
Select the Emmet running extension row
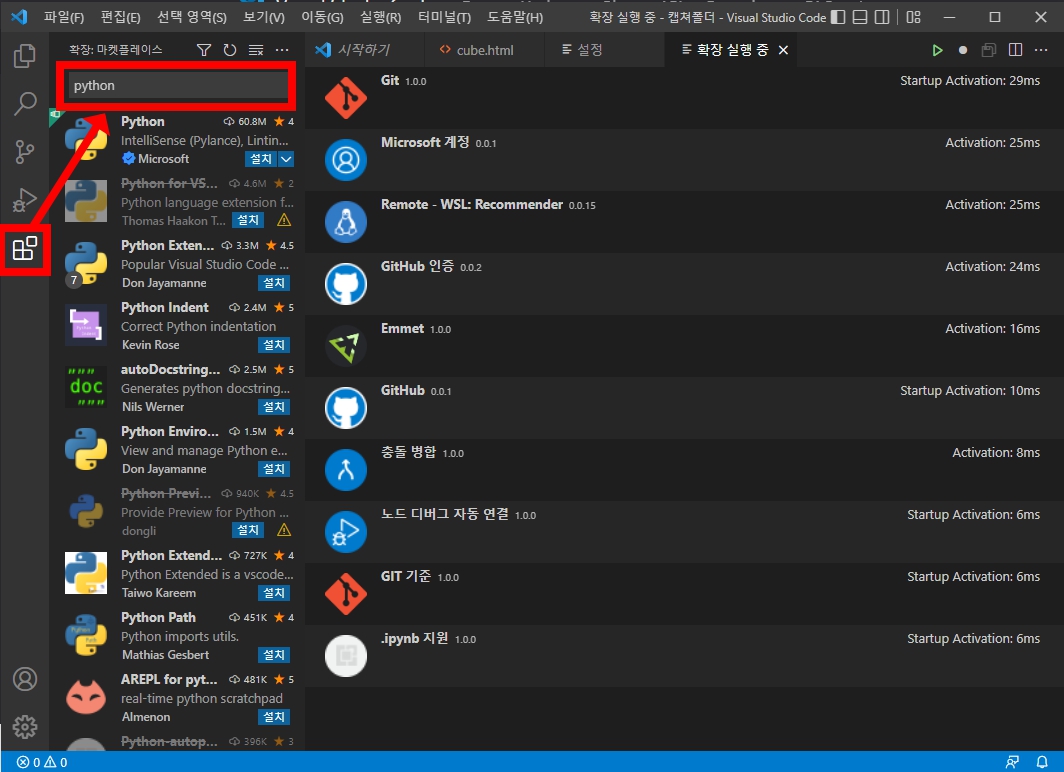[x=684, y=345]
